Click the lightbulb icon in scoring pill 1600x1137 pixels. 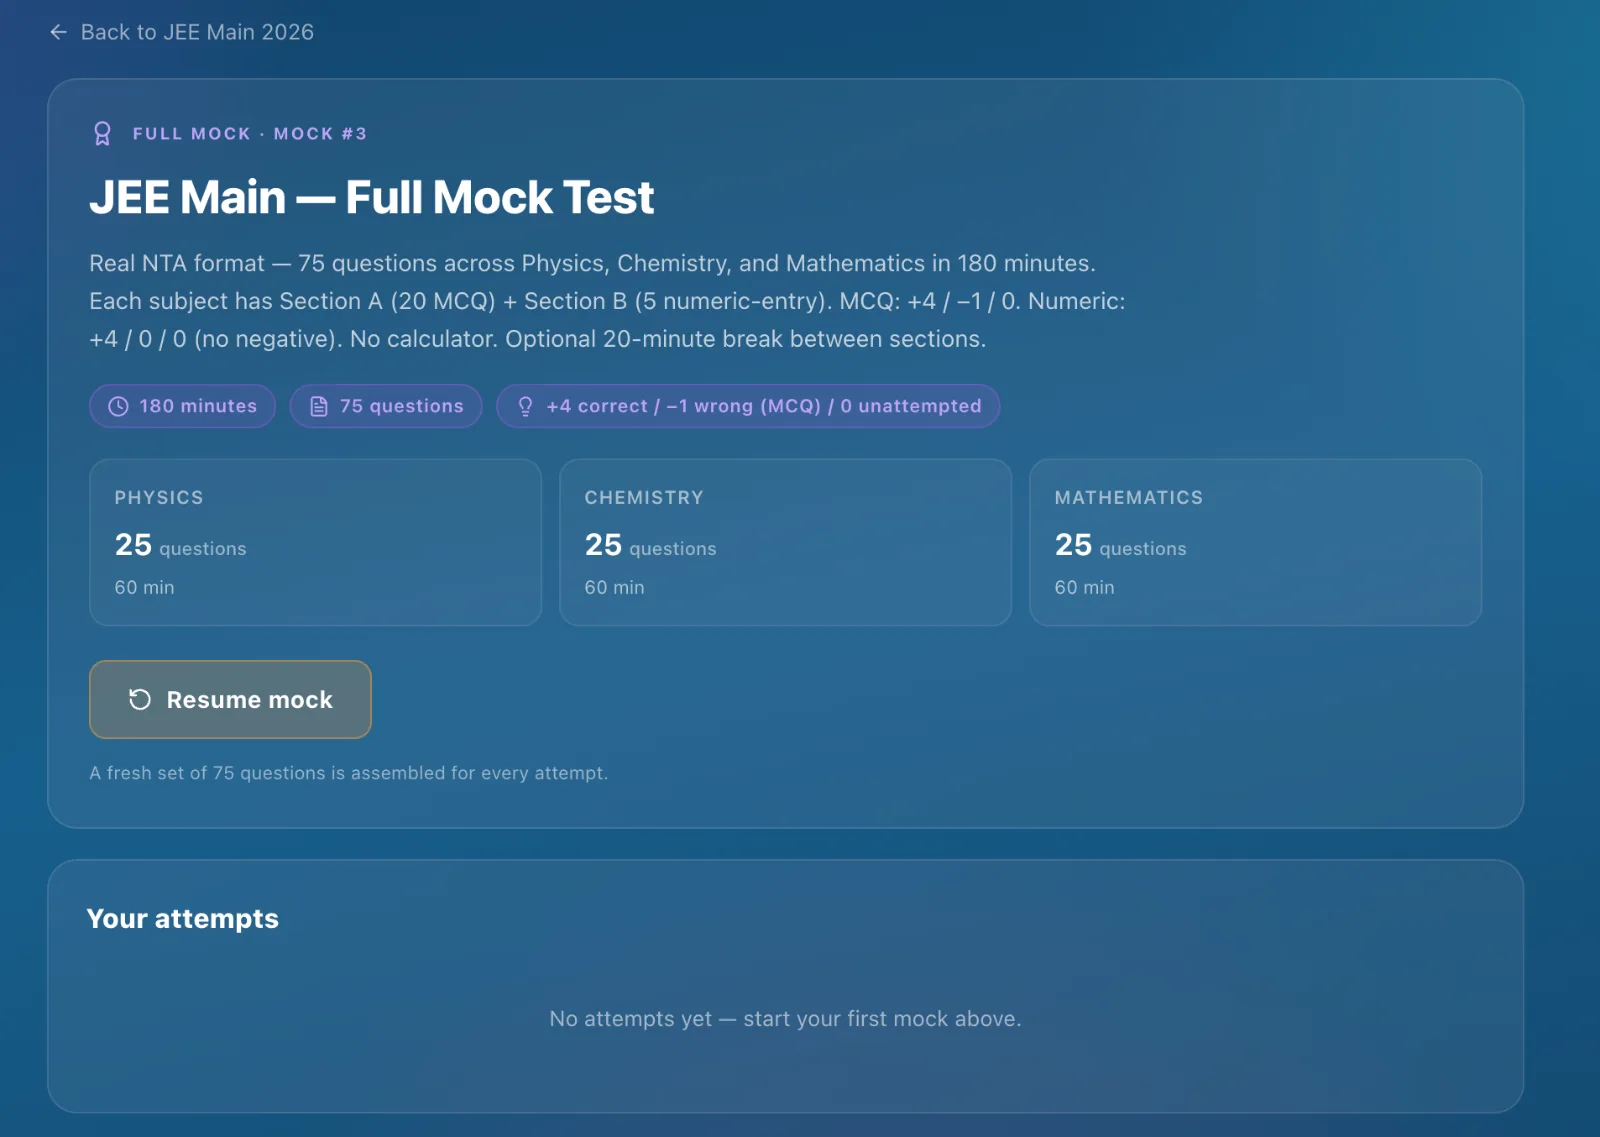[525, 406]
